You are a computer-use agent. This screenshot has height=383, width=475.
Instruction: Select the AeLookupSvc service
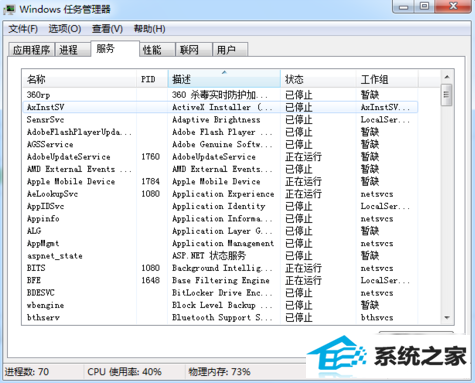[52, 194]
